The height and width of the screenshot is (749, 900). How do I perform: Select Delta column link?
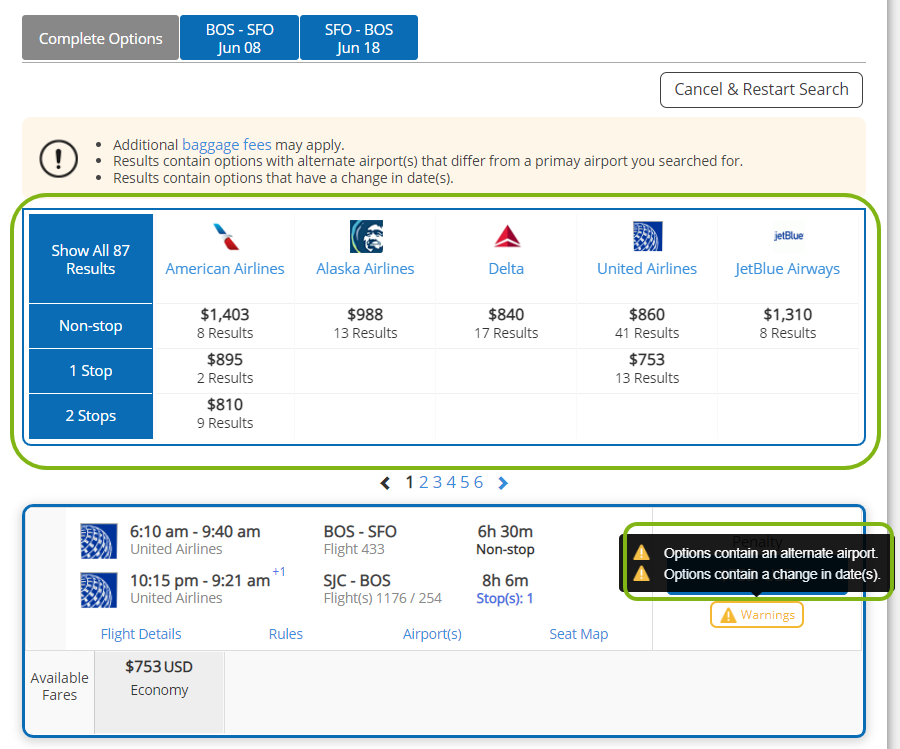(506, 269)
